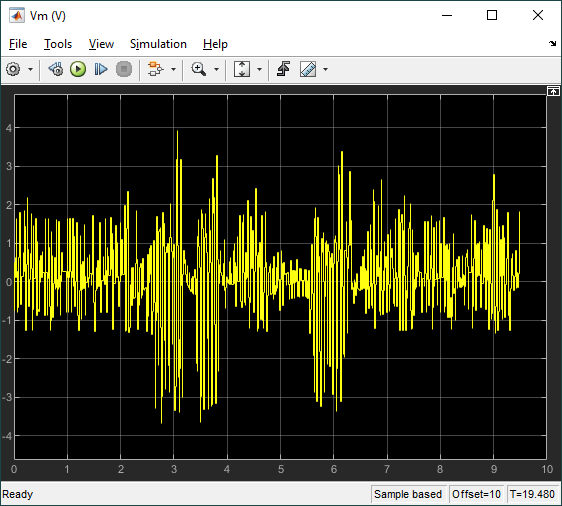This screenshot has width=562, height=506.
Task: Click the Step Forward button
Action: 101,69
